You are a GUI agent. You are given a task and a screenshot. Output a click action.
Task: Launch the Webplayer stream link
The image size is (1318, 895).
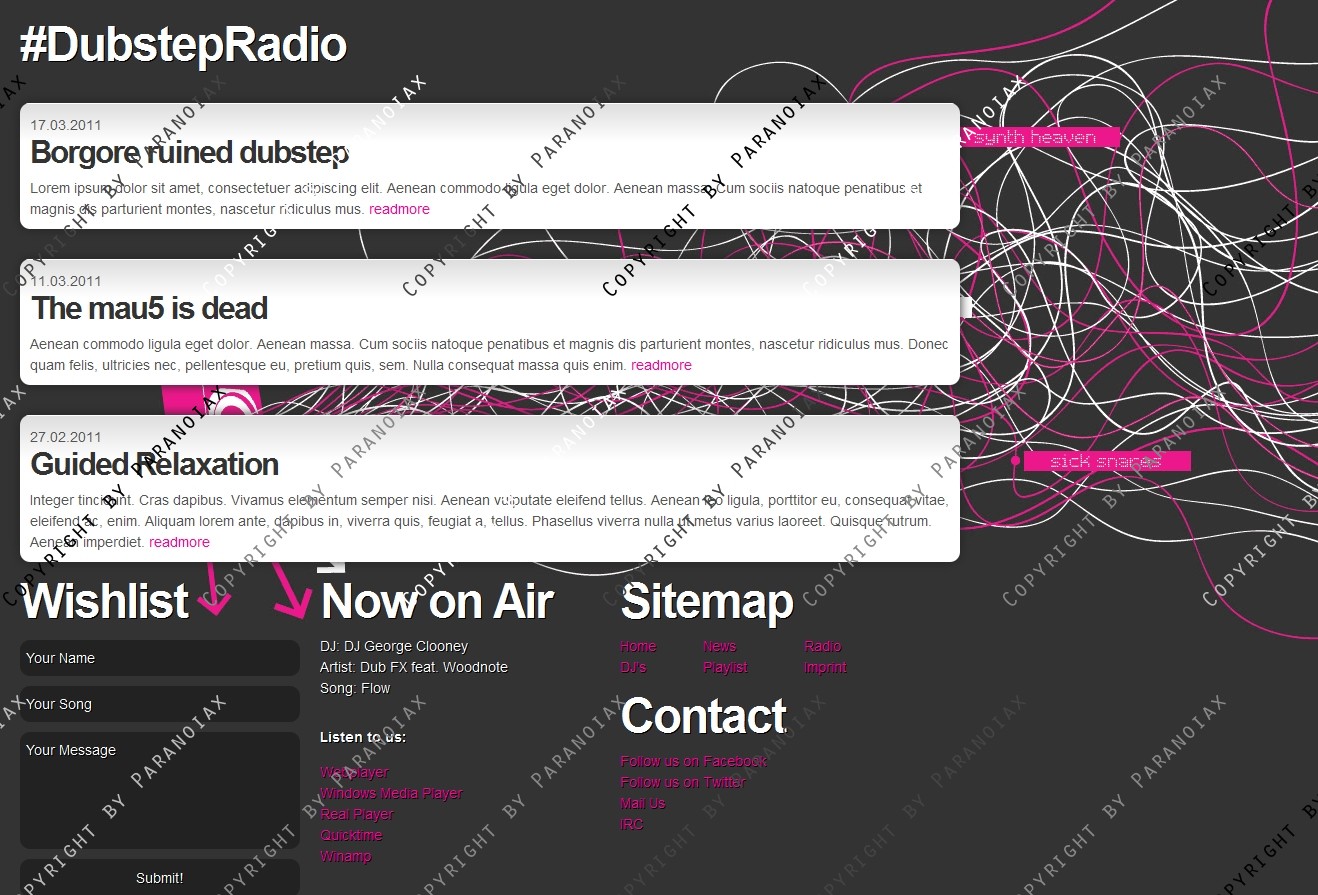pos(354,773)
